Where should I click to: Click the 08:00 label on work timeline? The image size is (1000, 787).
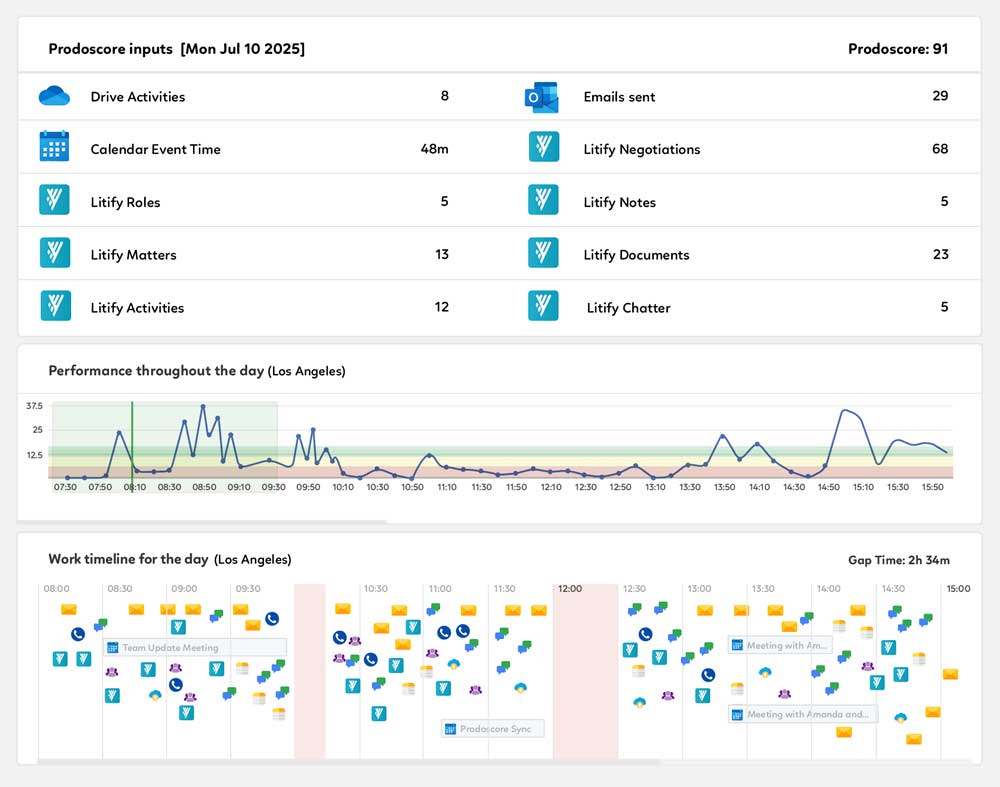pos(57,589)
